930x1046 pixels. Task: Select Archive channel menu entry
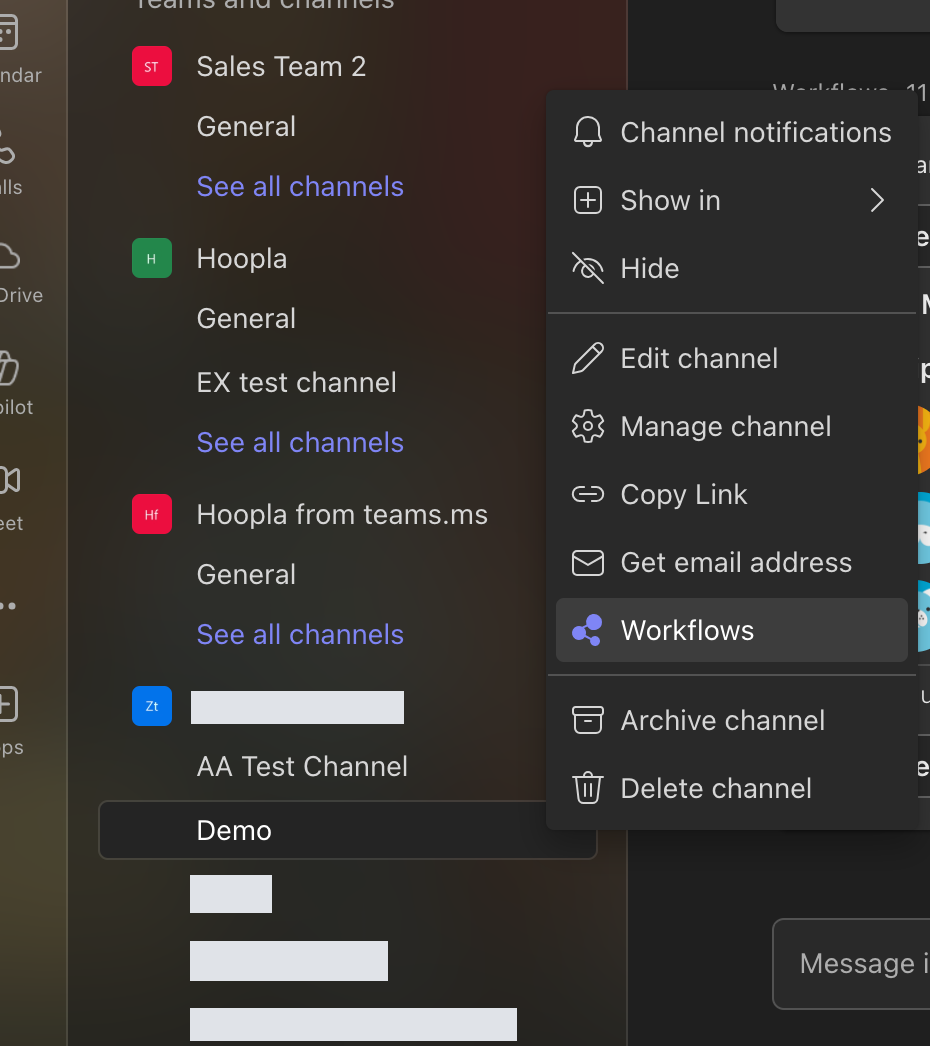tap(731, 720)
